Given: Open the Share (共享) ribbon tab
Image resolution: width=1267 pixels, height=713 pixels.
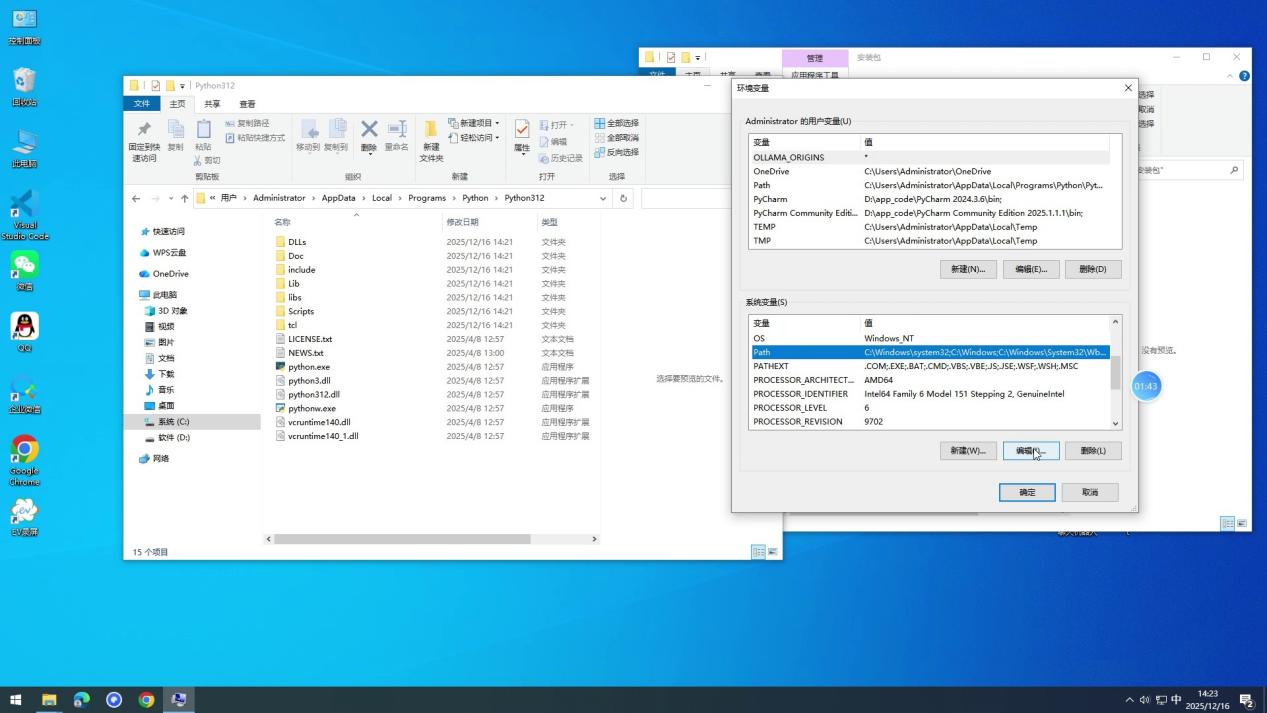Looking at the screenshot, I should (212, 104).
